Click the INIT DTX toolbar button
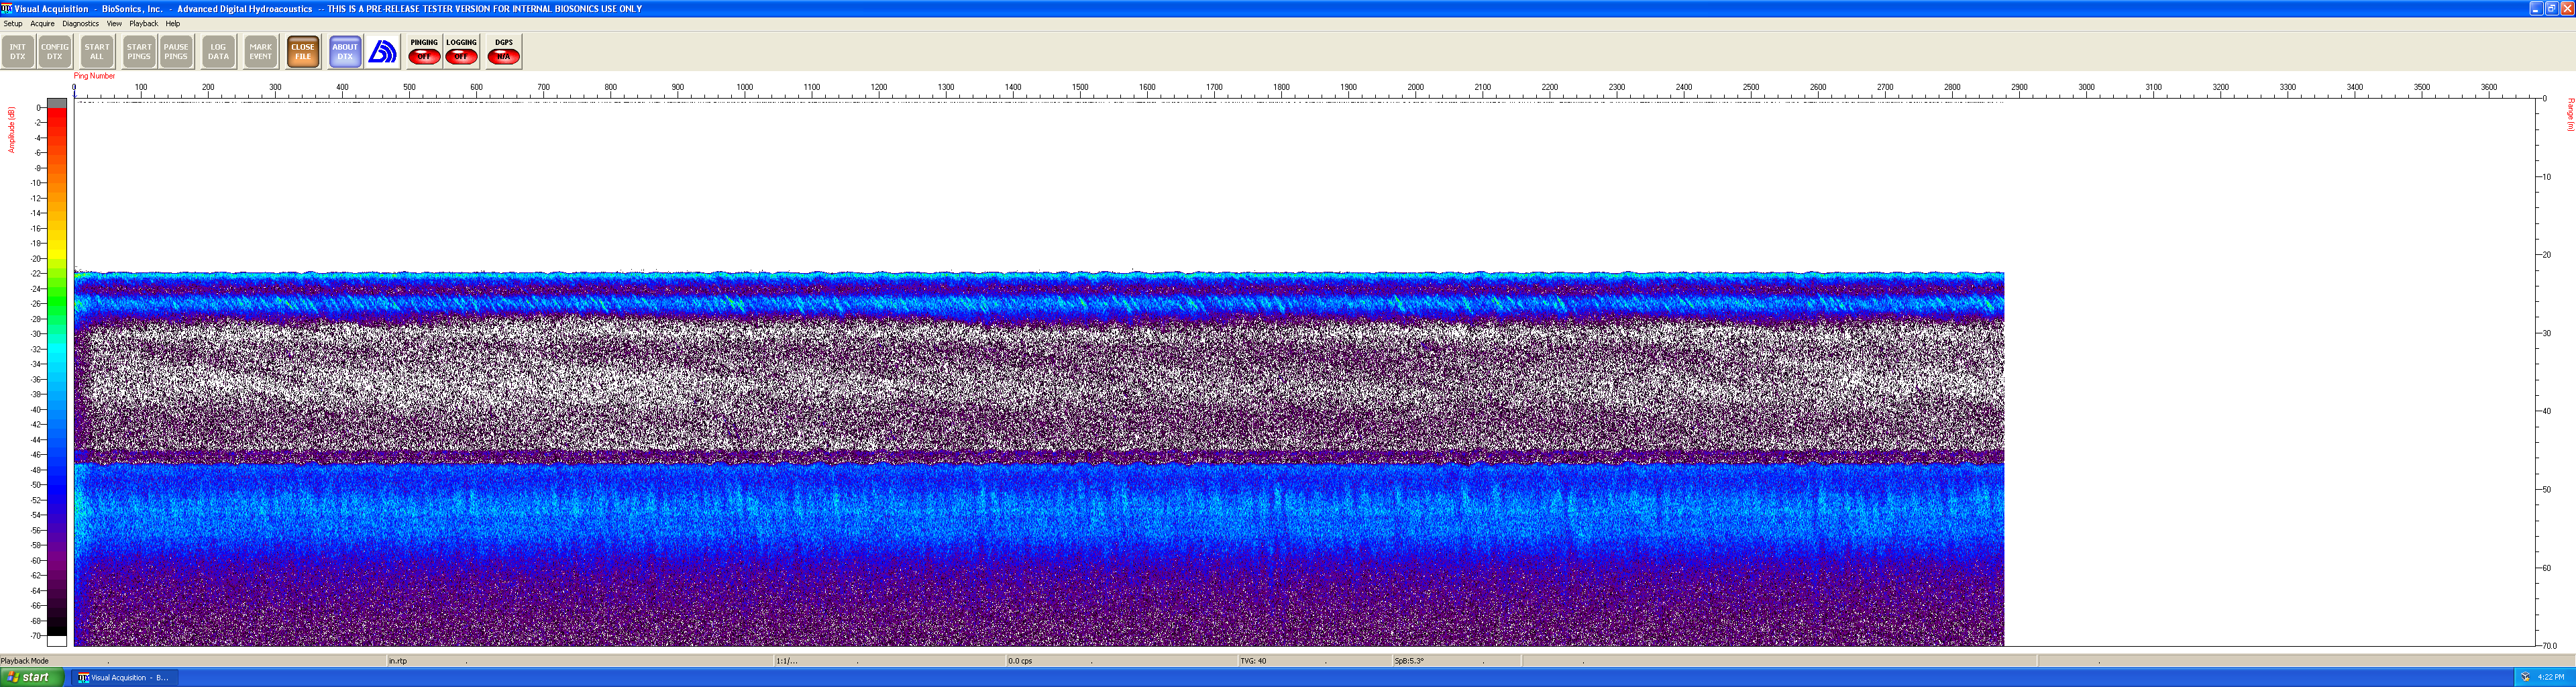2576x687 pixels. [x=18, y=52]
